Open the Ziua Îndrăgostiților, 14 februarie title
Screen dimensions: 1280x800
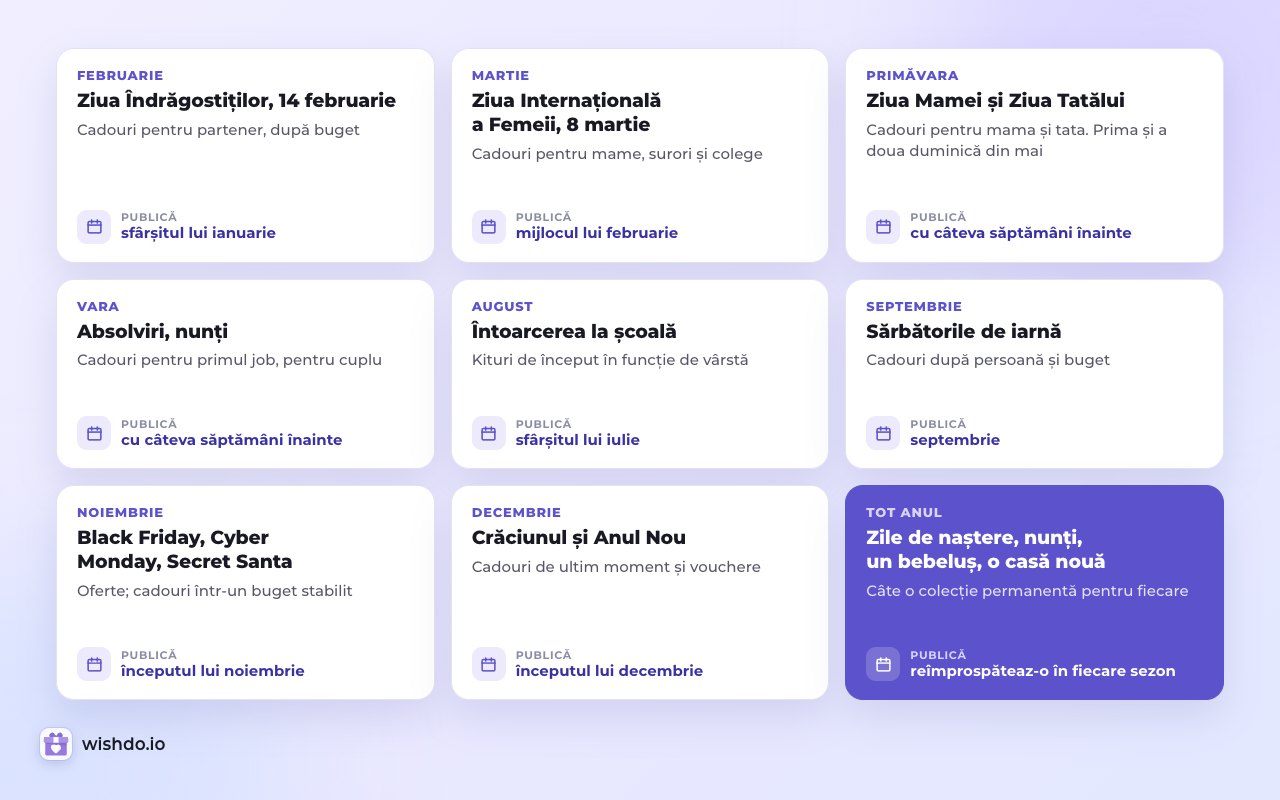click(x=236, y=100)
